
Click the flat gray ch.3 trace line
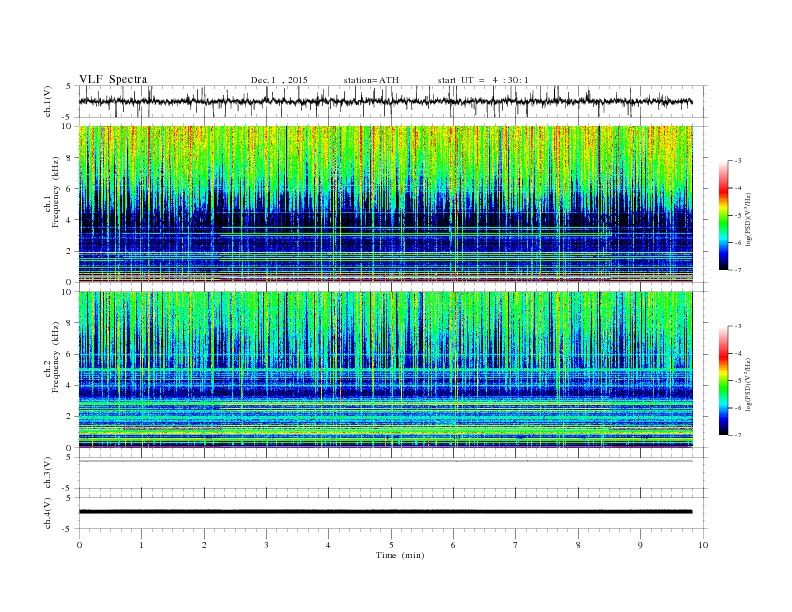pyautogui.click(x=385, y=461)
